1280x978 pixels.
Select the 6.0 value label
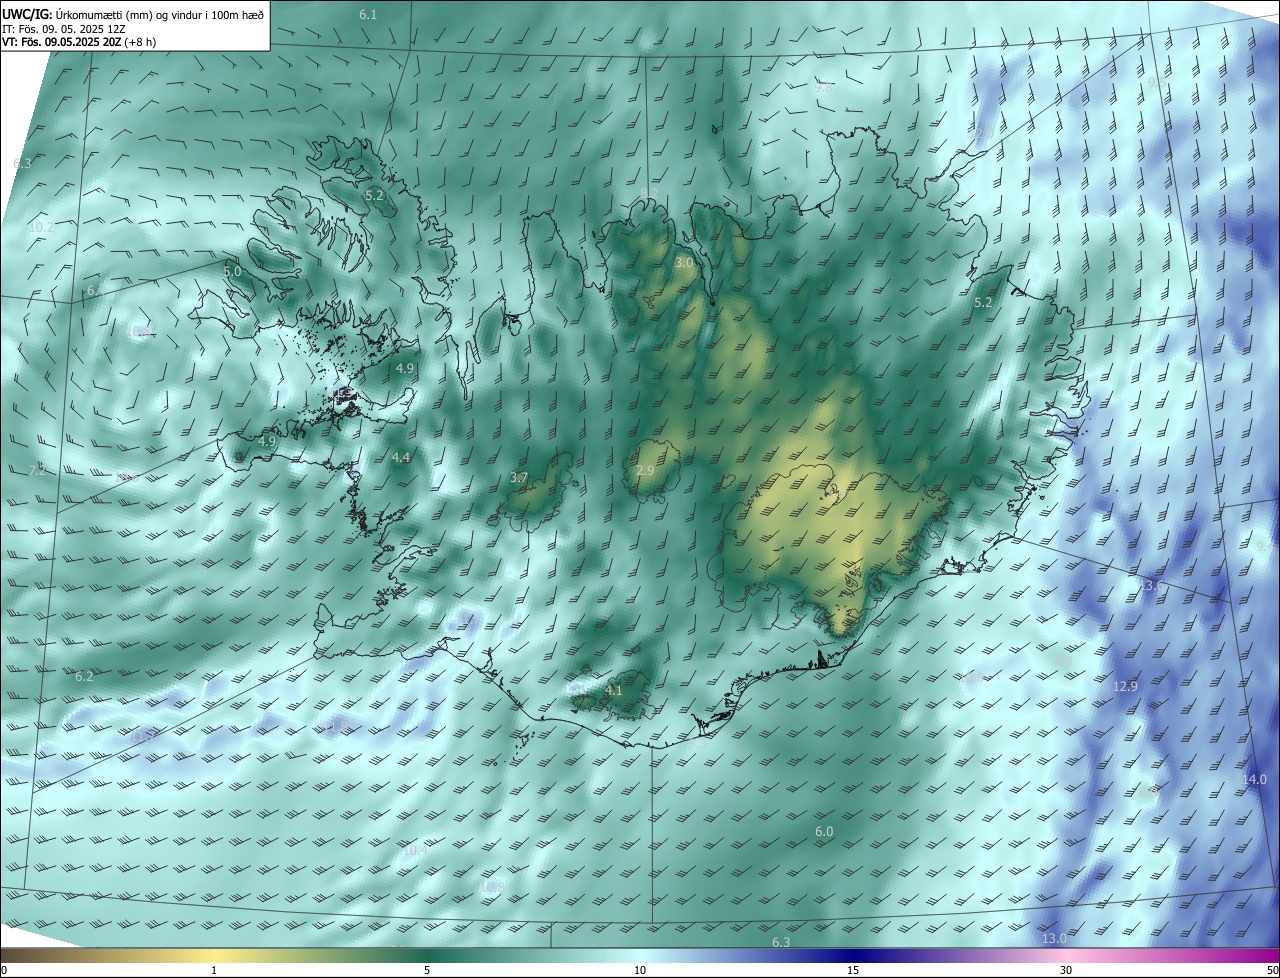(x=824, y=831)
